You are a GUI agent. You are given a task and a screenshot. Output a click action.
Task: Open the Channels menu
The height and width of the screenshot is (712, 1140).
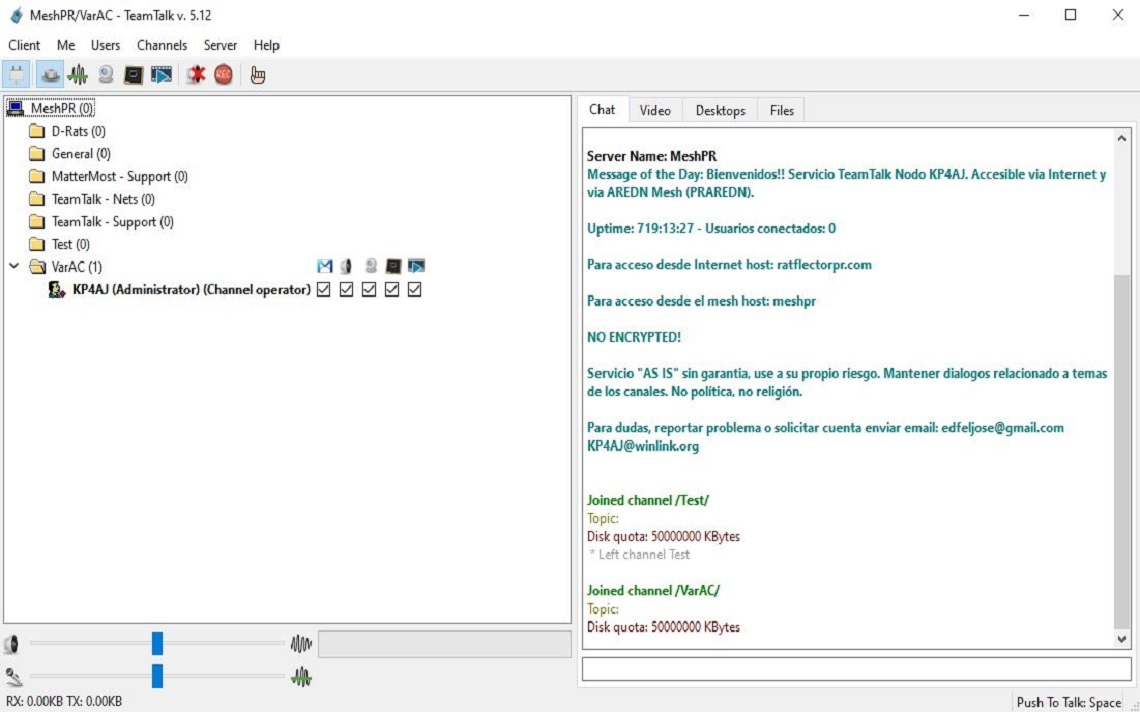coord(161,45)
